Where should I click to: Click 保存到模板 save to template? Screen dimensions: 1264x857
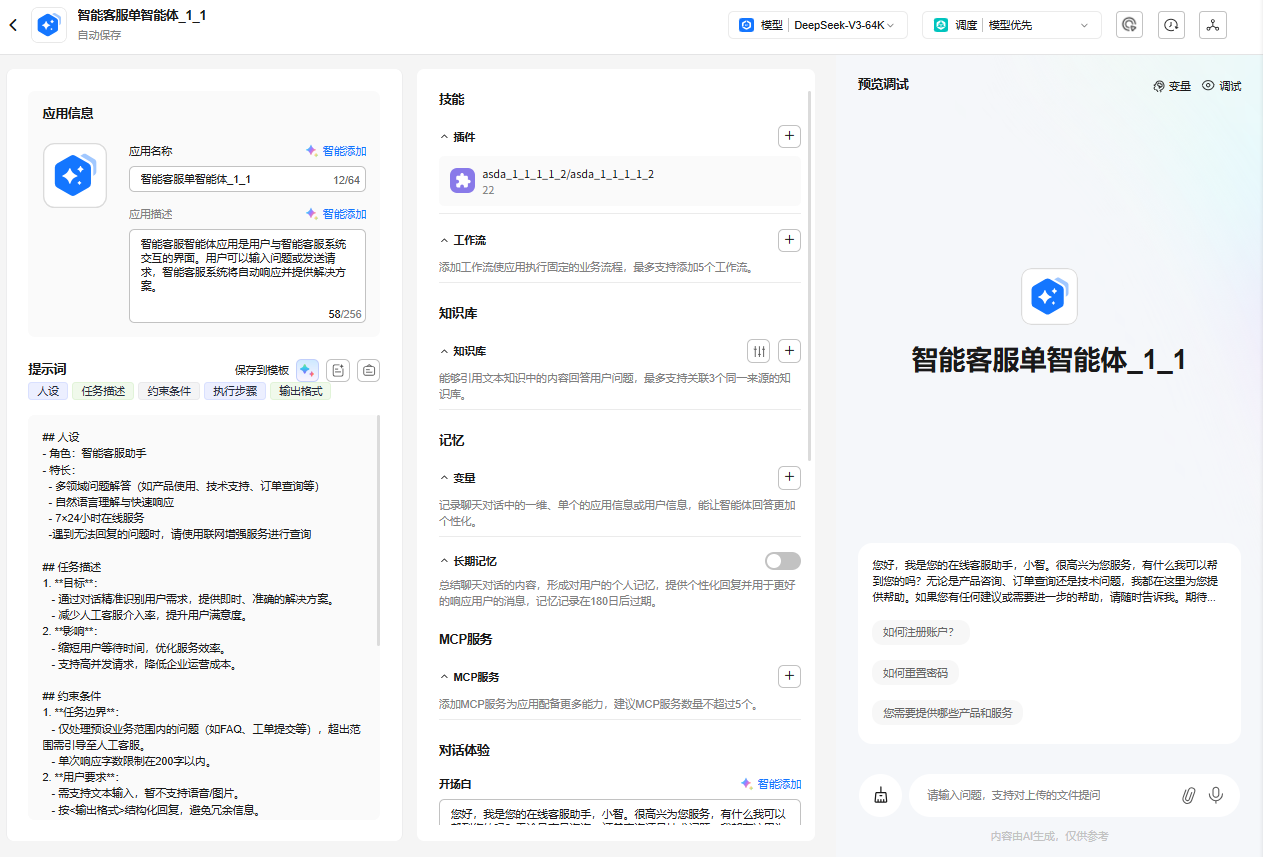click(262, 370)
